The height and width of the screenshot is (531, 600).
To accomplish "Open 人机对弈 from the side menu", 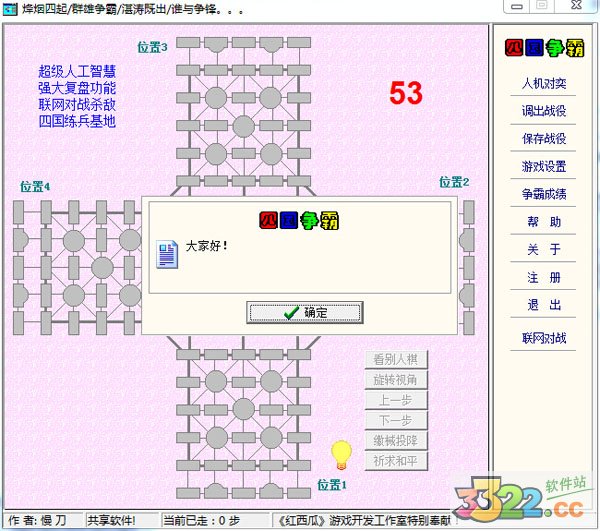I will 543,83.
